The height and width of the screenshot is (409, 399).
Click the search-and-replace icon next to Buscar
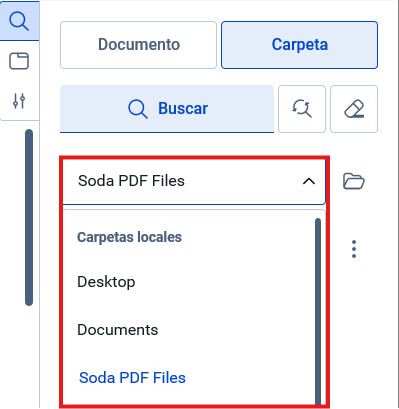[302, 109]
